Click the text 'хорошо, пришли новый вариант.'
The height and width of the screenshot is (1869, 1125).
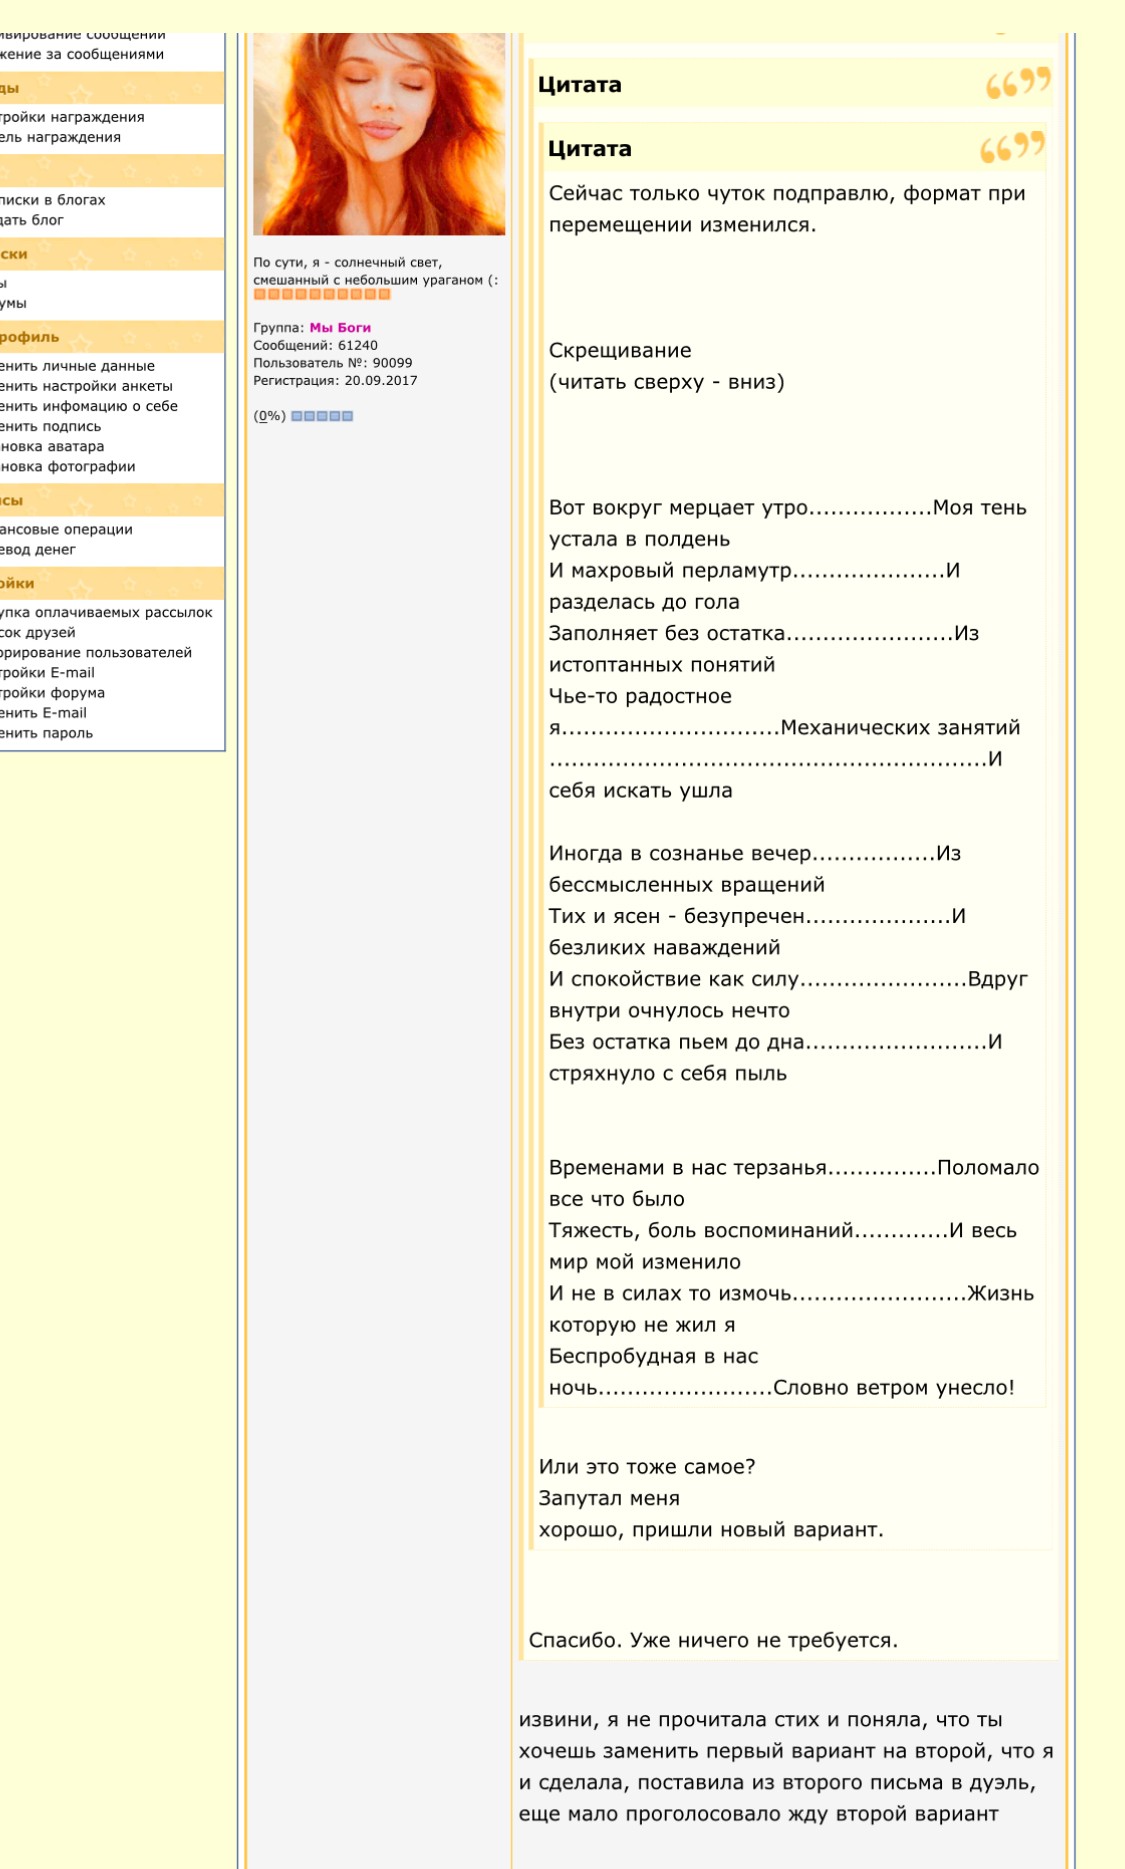tap(711, 1529)
